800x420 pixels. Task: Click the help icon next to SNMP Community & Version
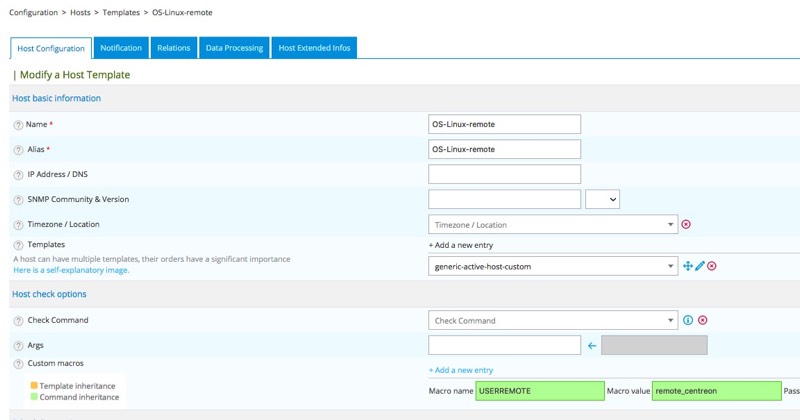(x=18, y=200)
